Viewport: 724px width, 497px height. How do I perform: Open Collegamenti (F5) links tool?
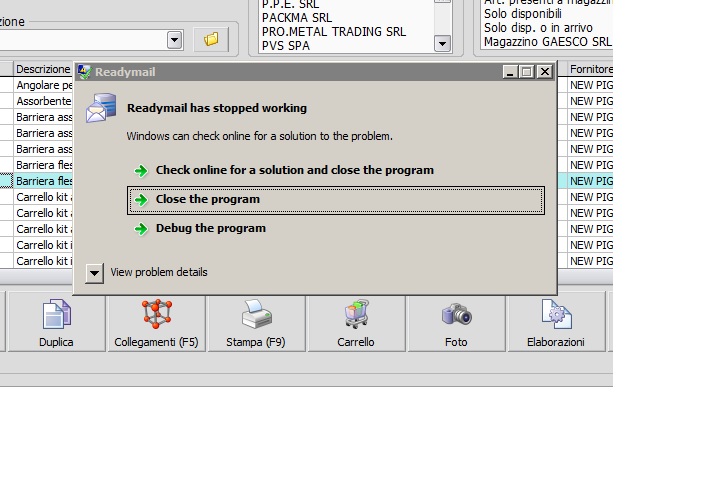[x=157, y=323]
